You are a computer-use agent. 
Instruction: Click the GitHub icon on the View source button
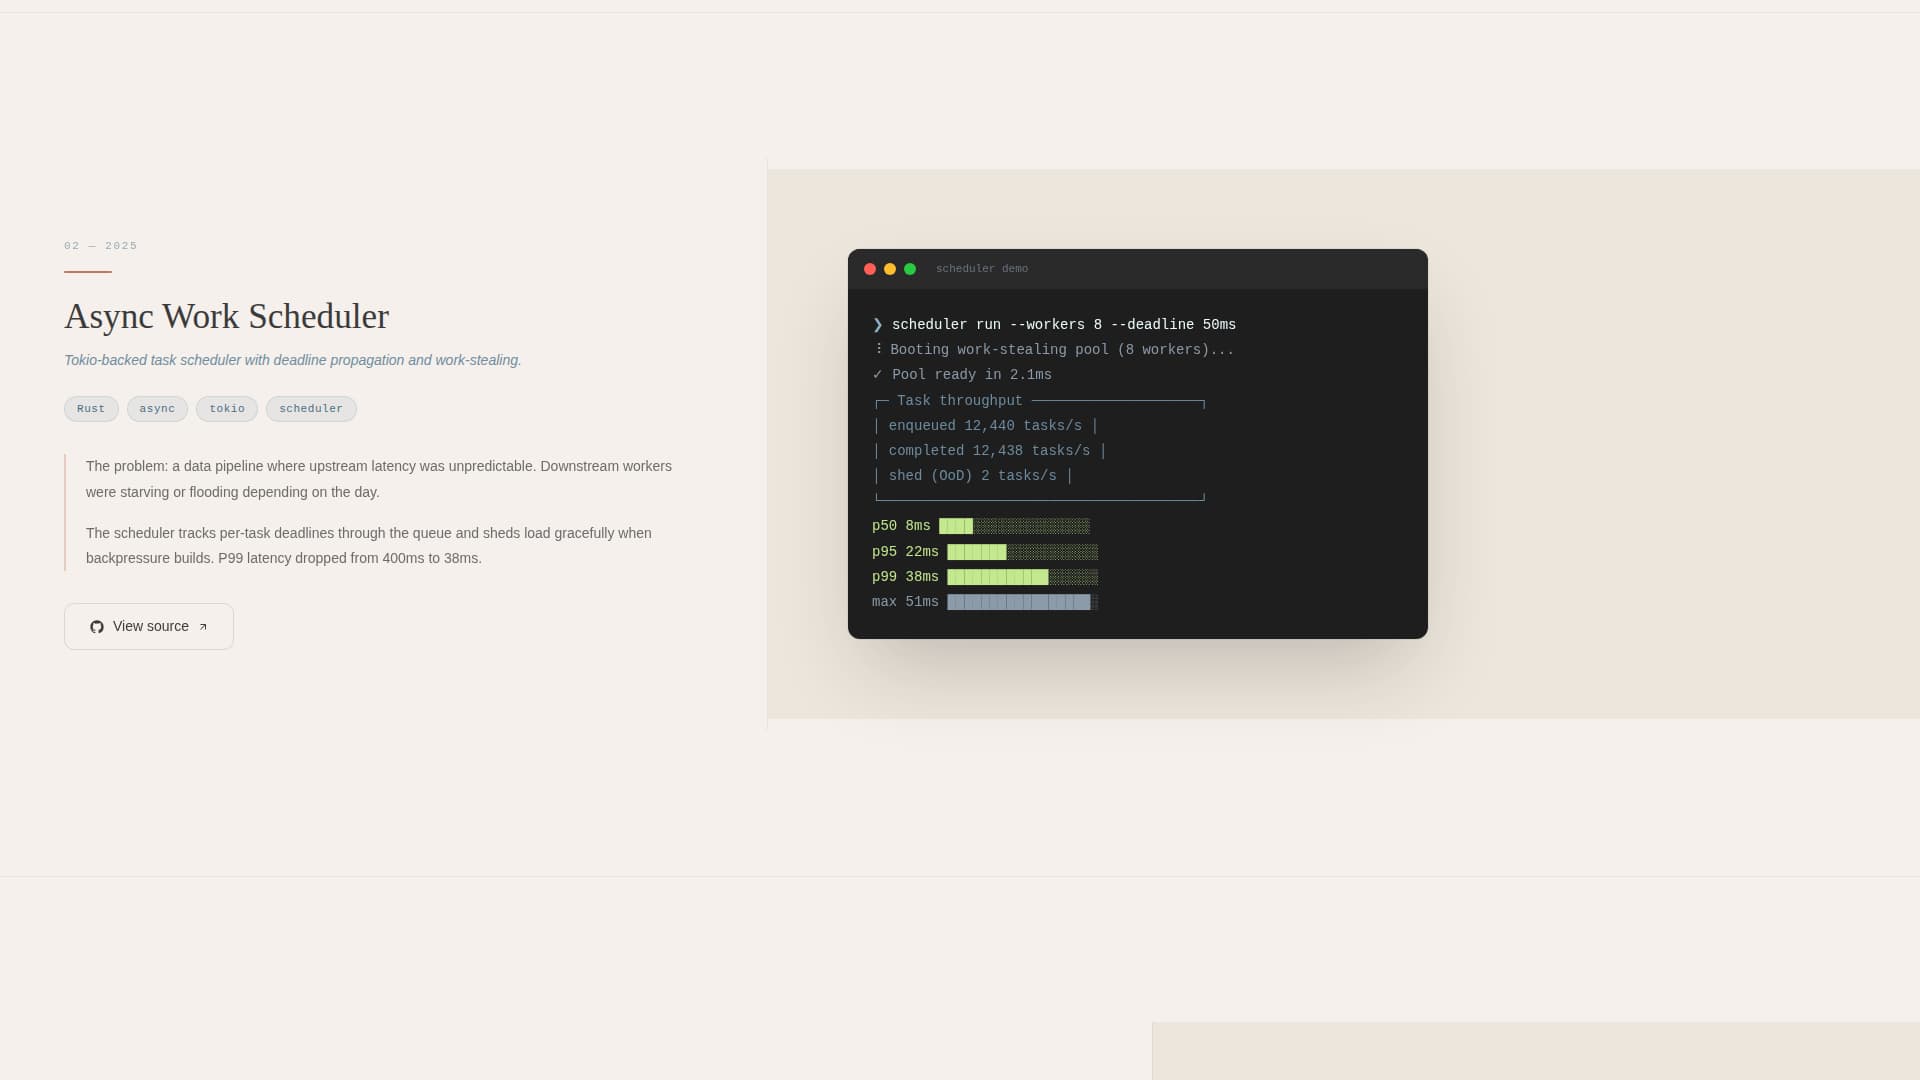[x=97, y=626]
